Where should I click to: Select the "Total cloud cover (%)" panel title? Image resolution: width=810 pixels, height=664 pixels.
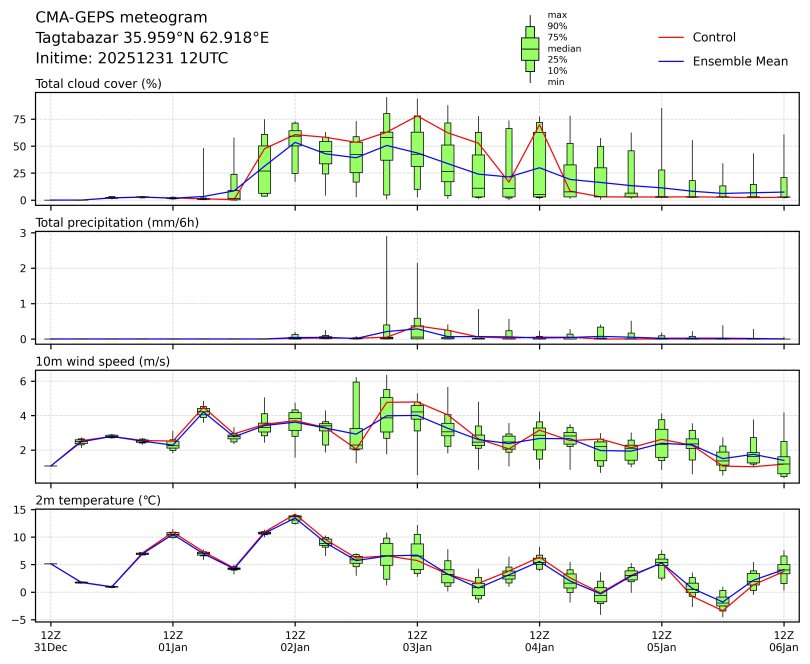pyautogui.click(x=99, y=83)
